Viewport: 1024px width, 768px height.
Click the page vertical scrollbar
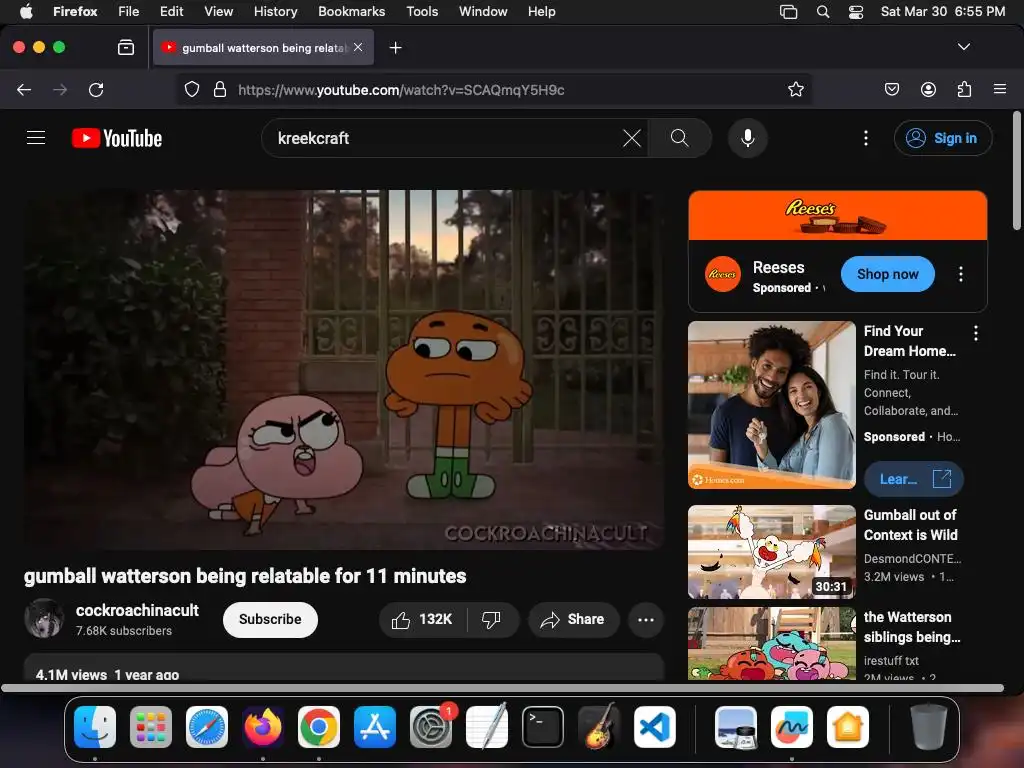tap(1016, 171)
